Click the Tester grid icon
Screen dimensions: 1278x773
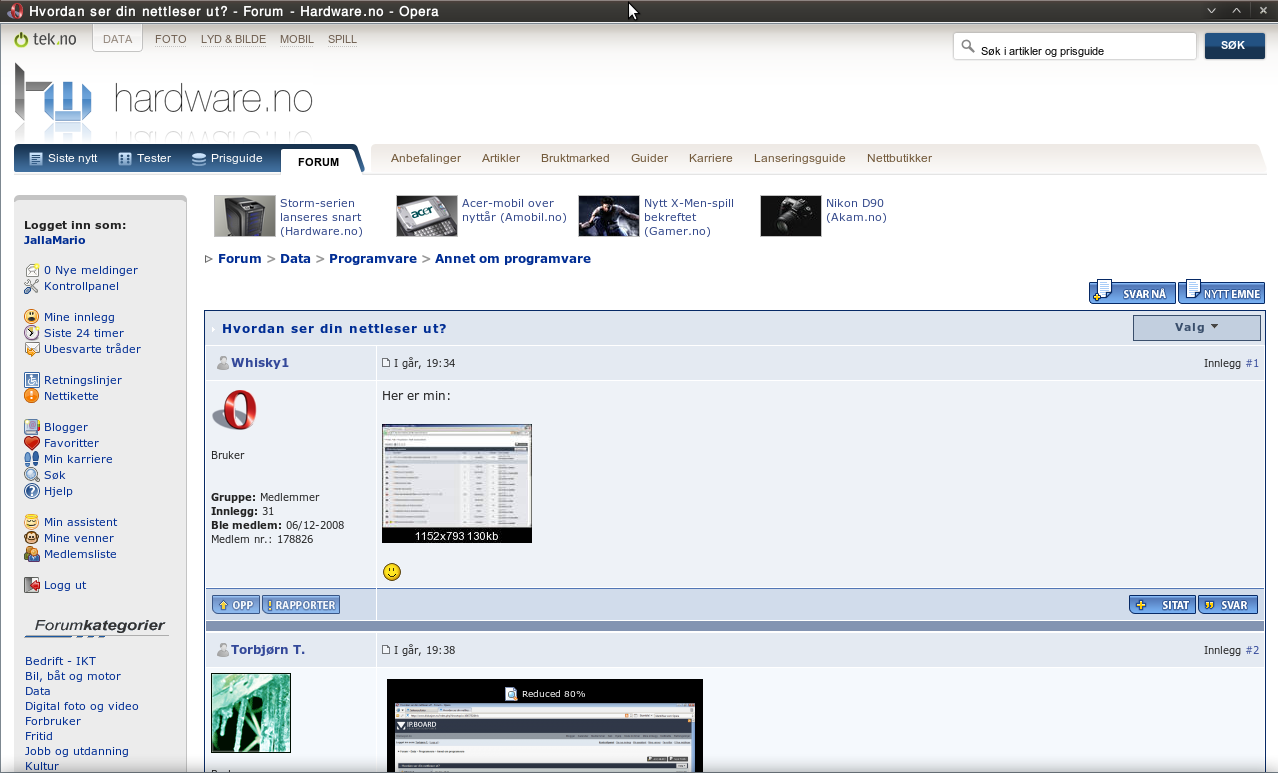[x=125, y=159]
